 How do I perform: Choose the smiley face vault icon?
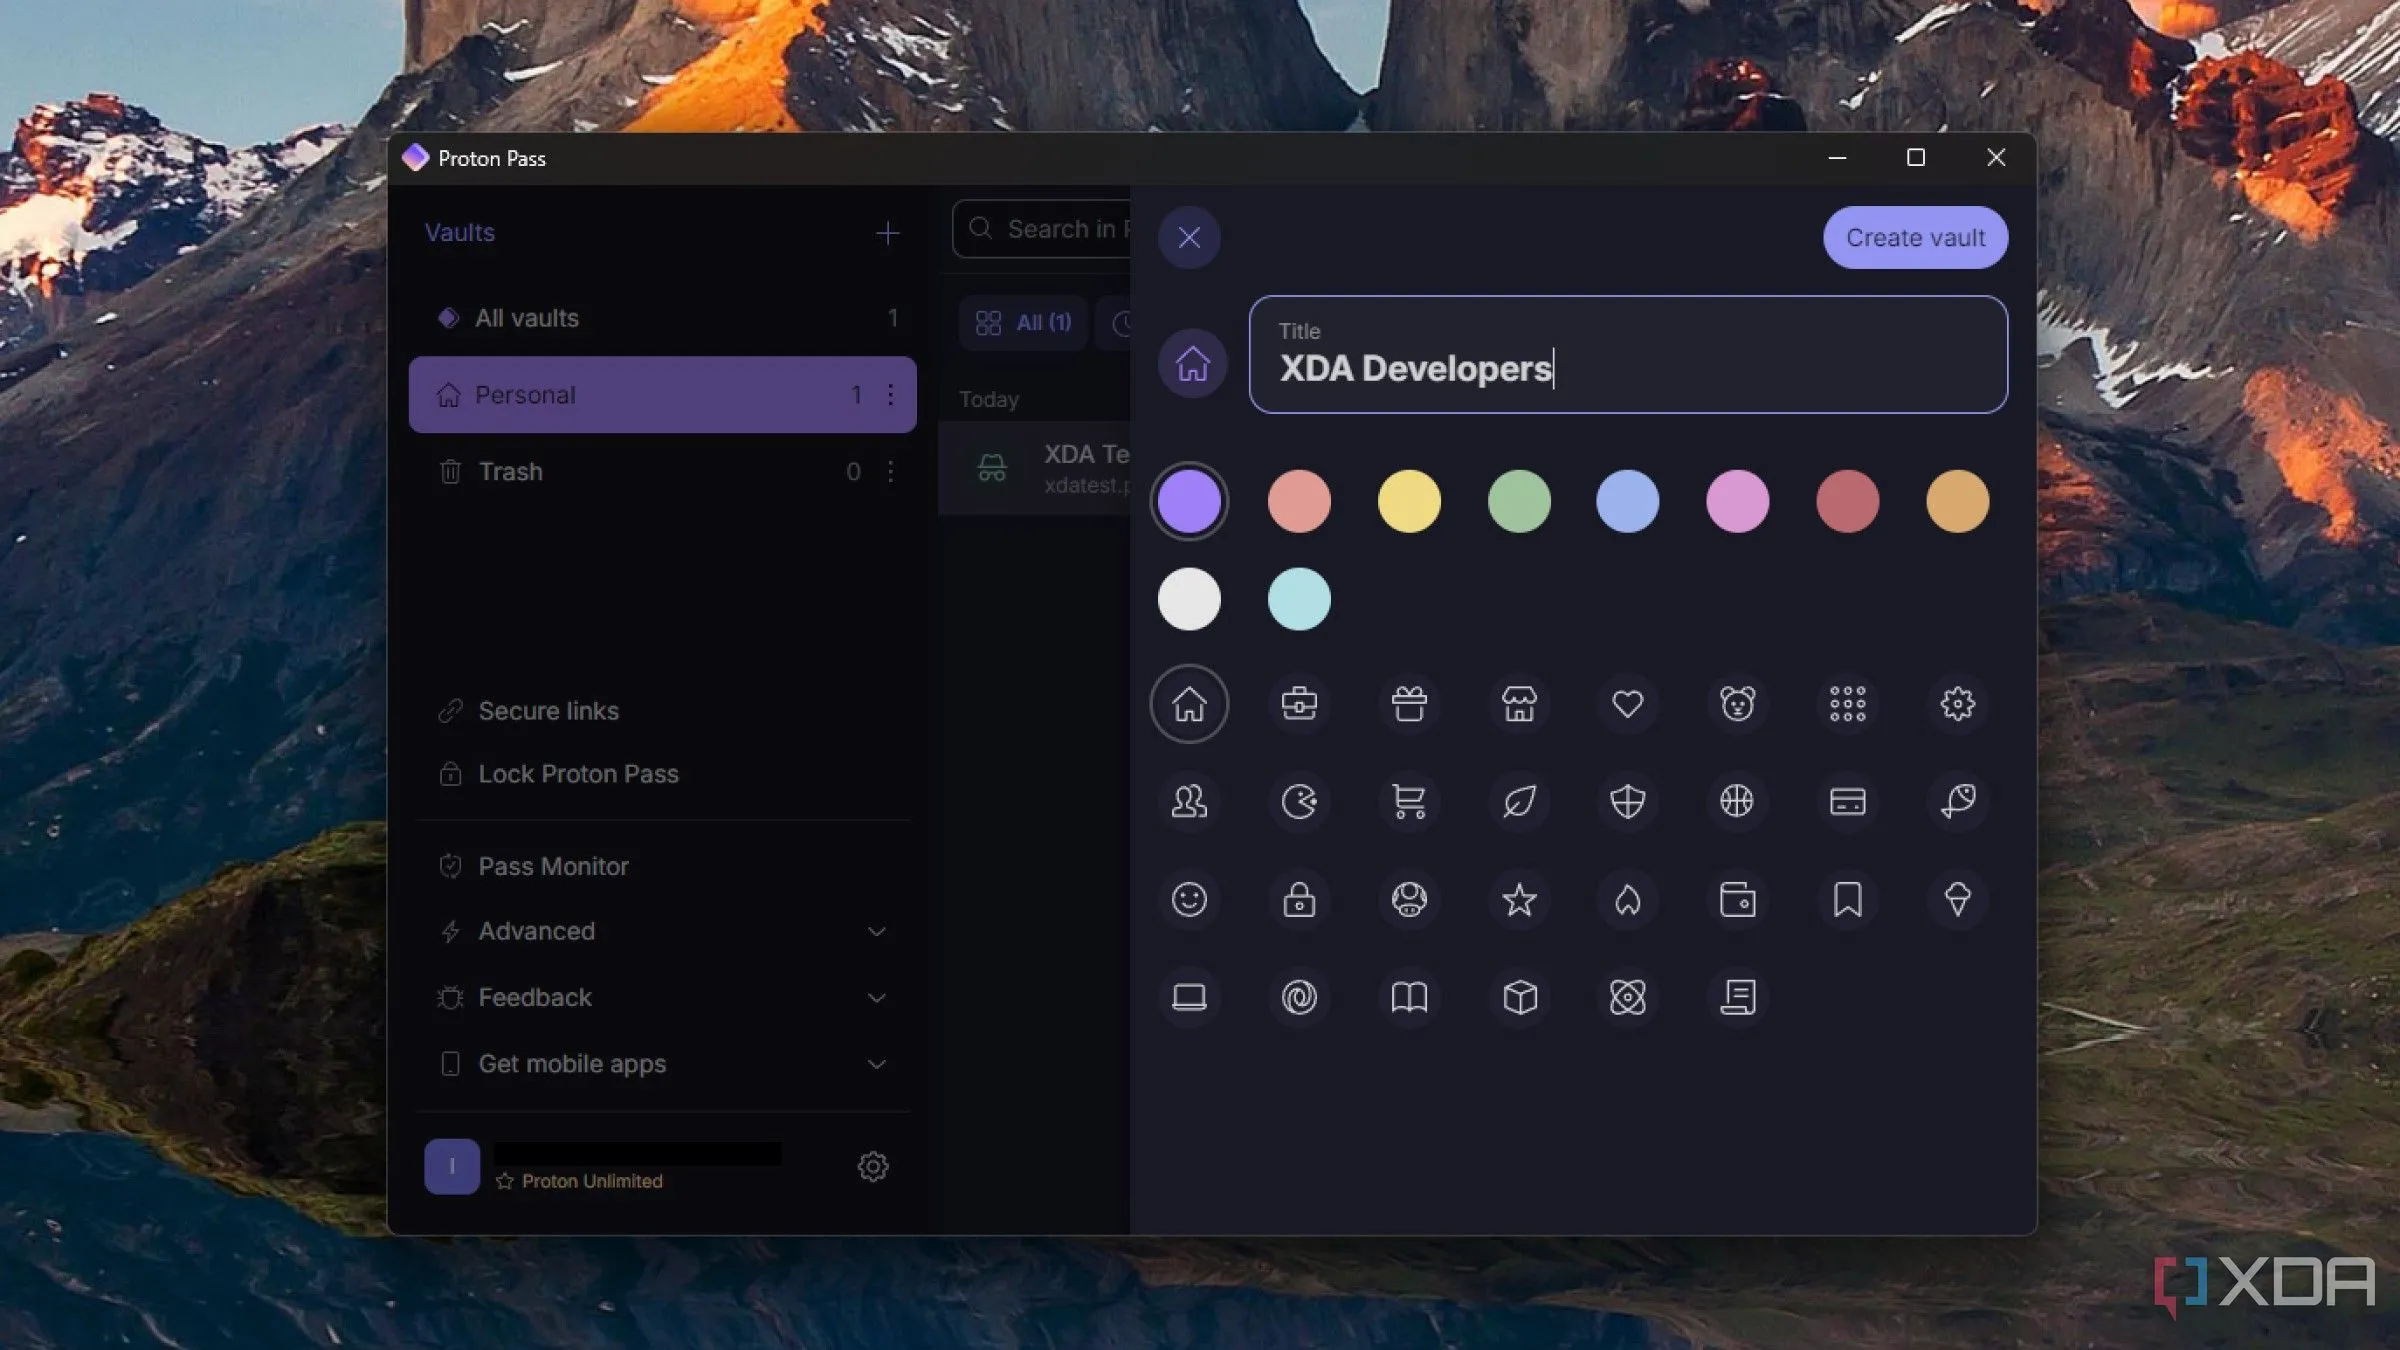1189,899
